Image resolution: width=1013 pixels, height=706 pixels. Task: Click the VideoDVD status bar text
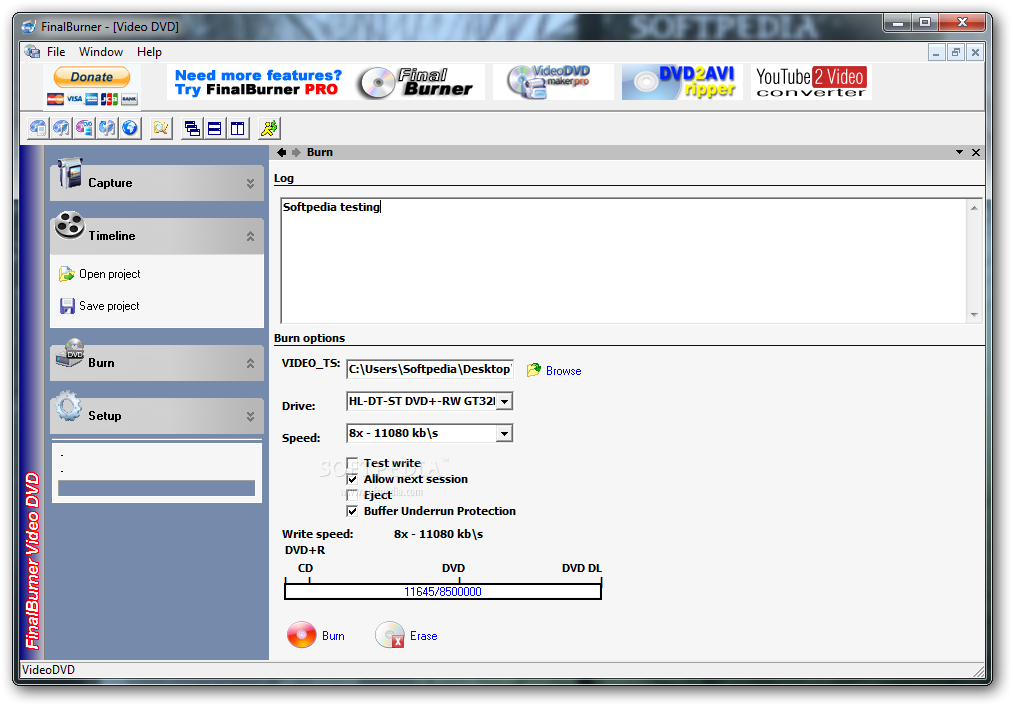click(x=48, y=670)
